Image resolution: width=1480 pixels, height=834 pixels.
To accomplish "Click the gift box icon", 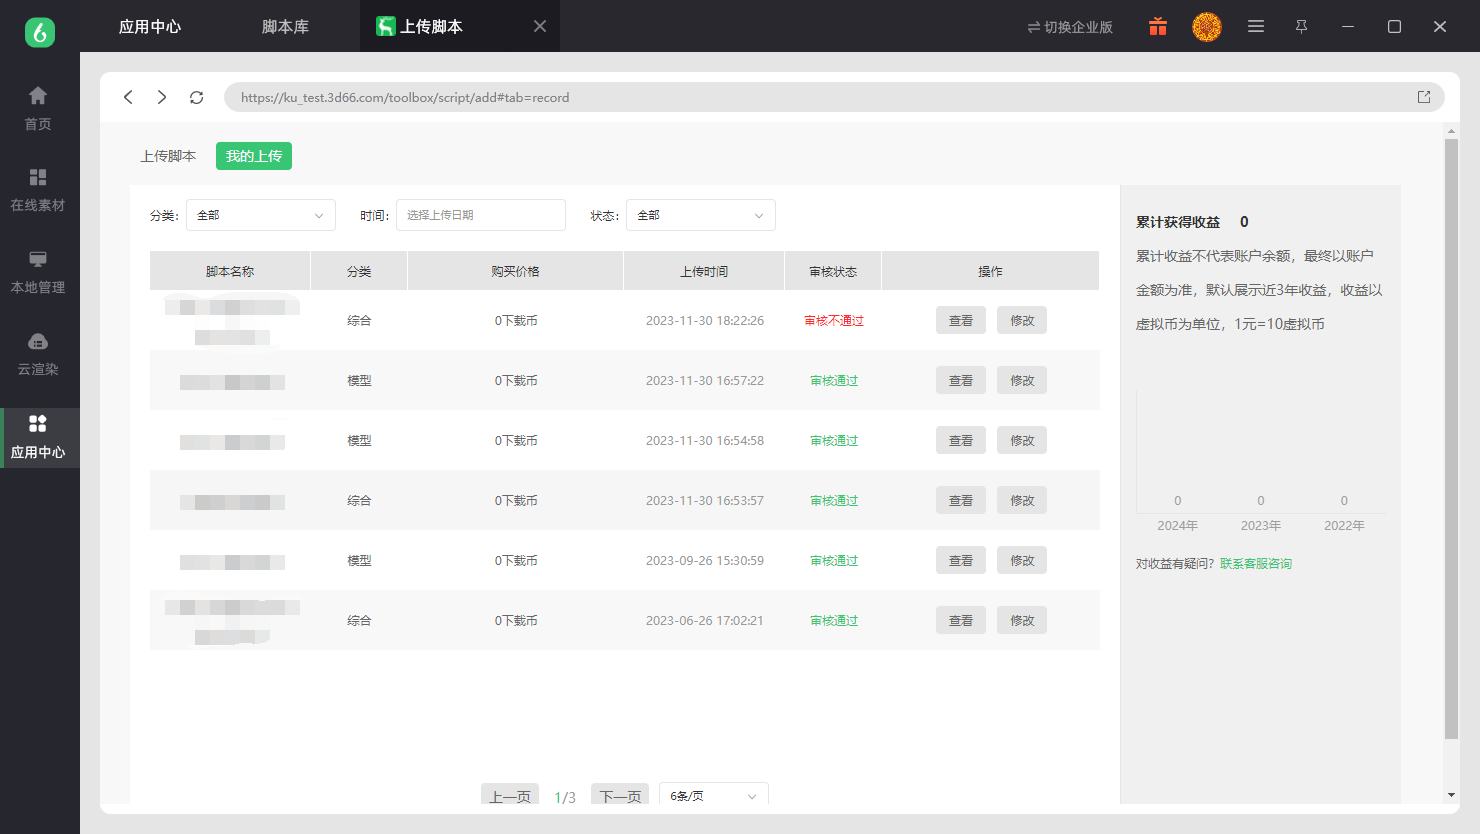I will click(x=1158, y=27).
